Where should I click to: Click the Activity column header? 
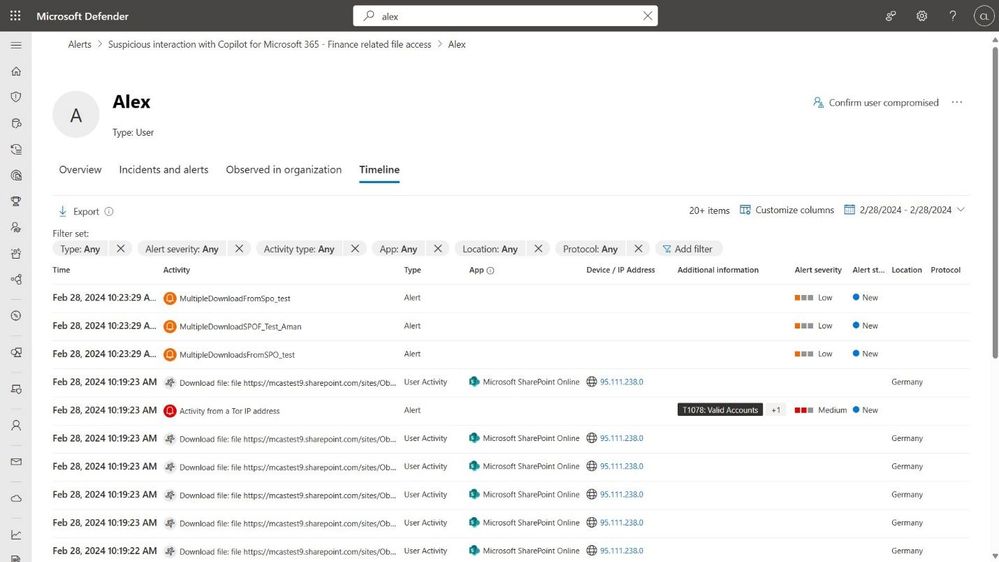coord(176,270)
